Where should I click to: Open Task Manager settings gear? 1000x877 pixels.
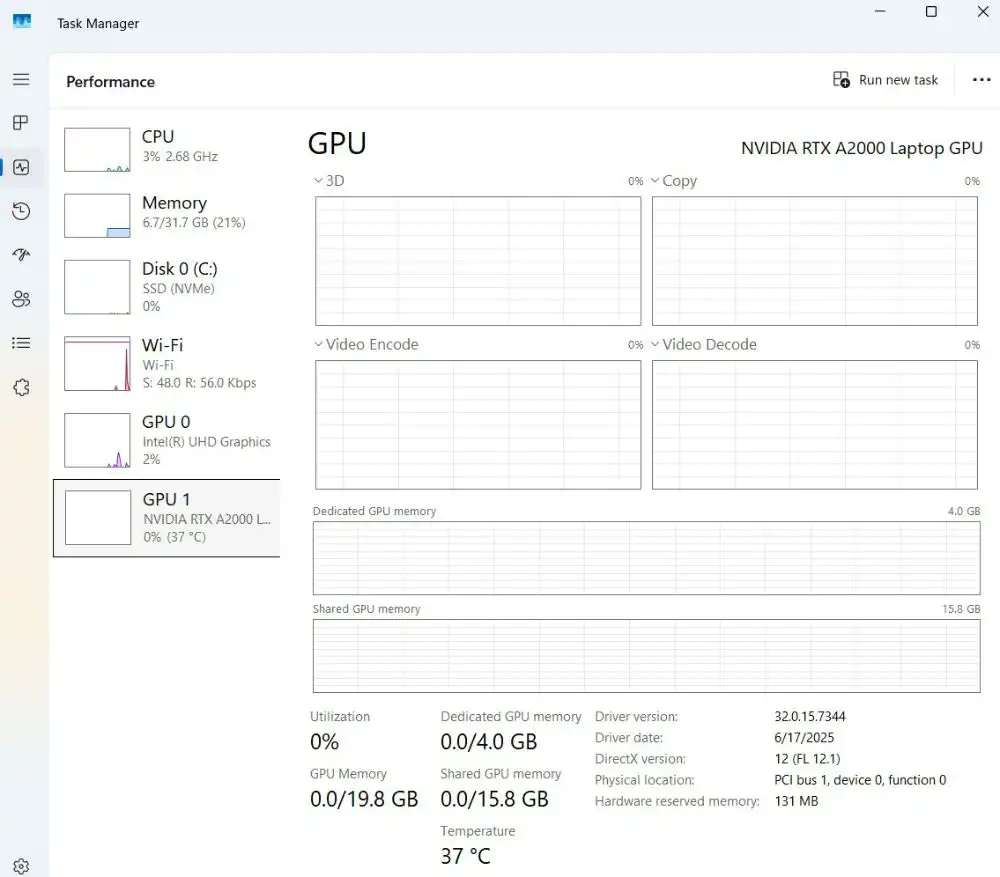pyautogui.click(x=21, y=866)
